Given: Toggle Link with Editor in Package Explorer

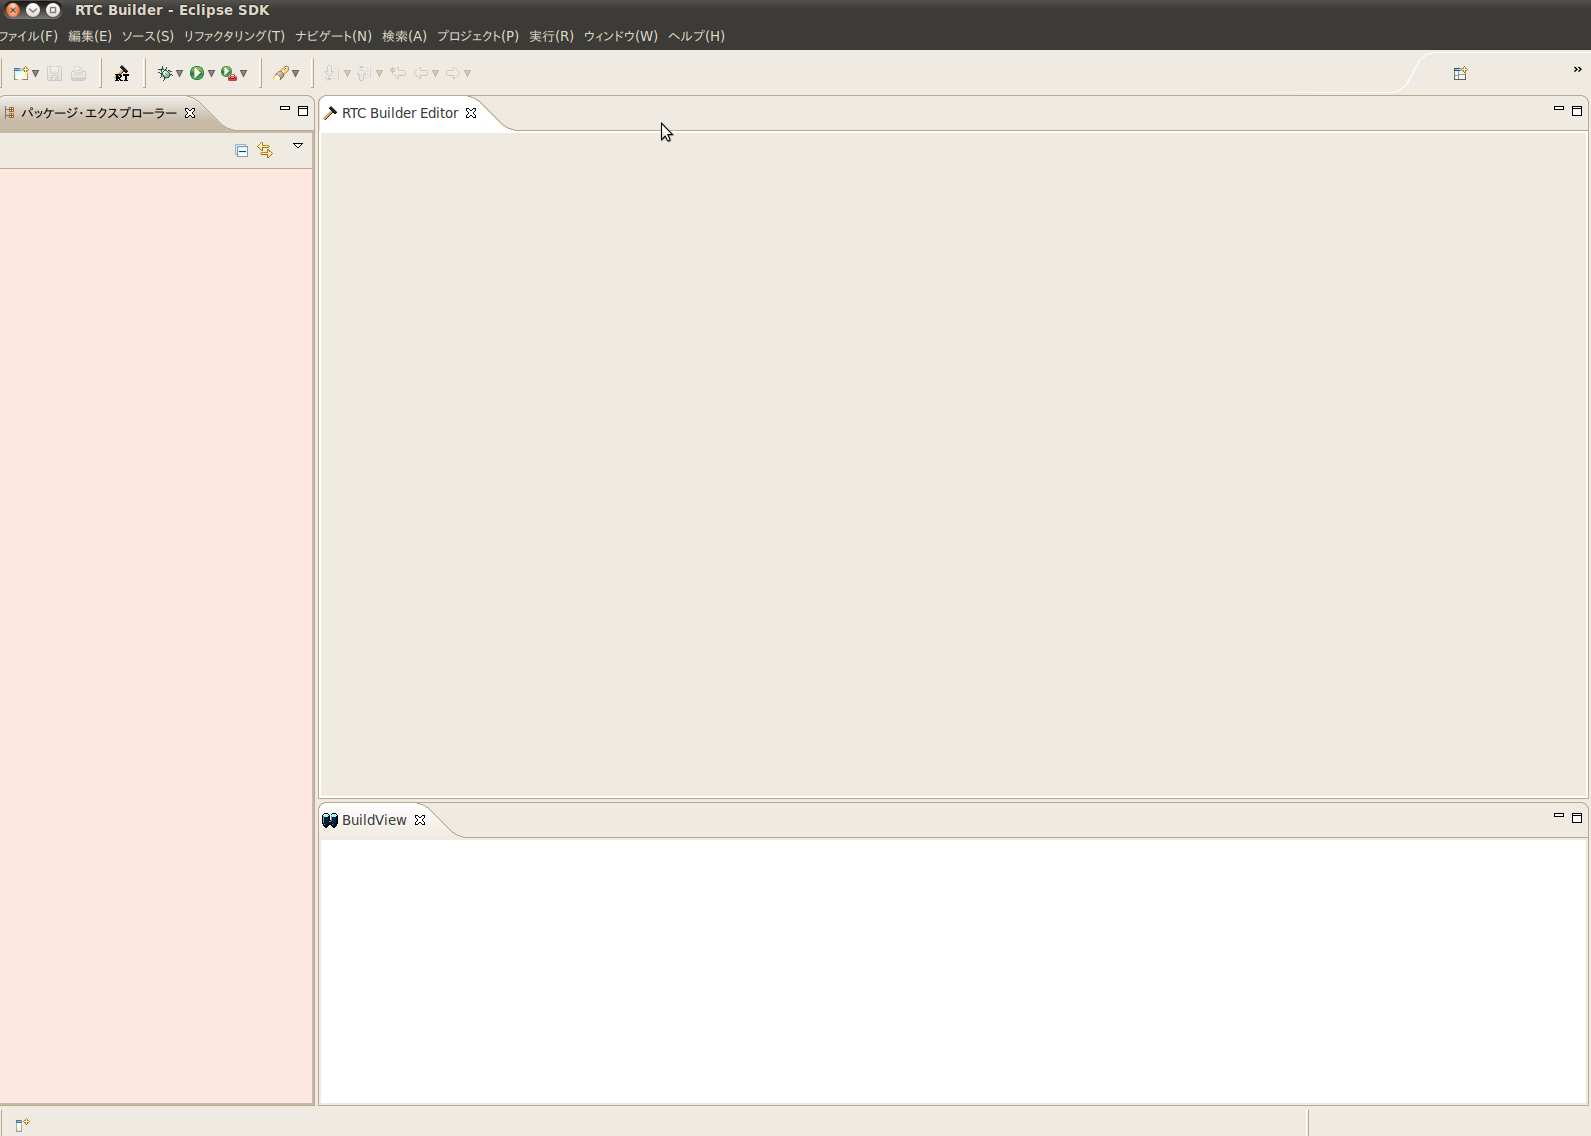Looking at the screenshot, I should click(x=265, y=150).
